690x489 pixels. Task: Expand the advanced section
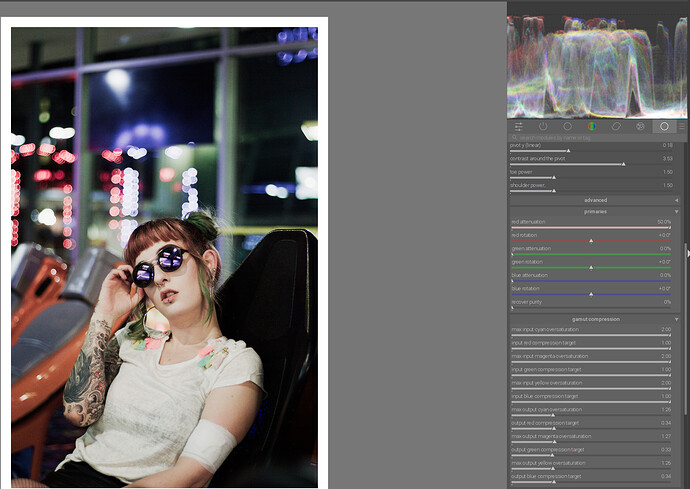click(x=595, y=200)
